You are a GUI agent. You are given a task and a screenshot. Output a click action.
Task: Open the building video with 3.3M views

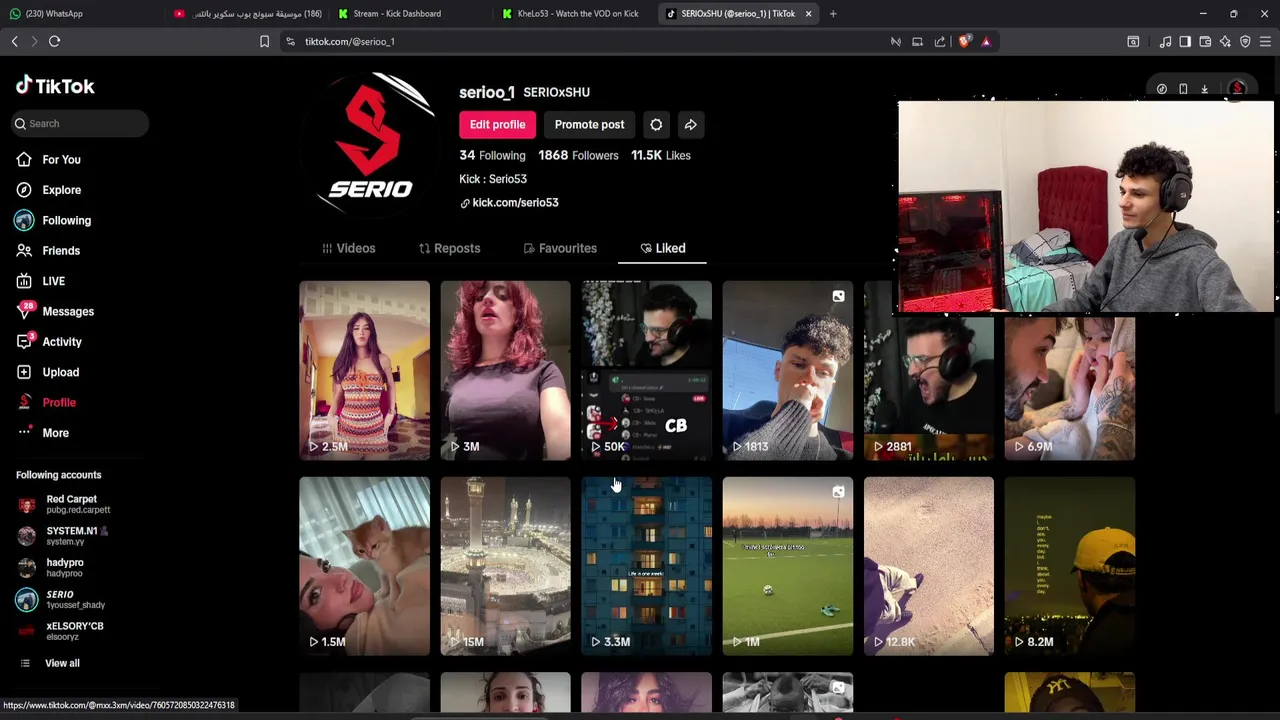click(x=646, y=566)
